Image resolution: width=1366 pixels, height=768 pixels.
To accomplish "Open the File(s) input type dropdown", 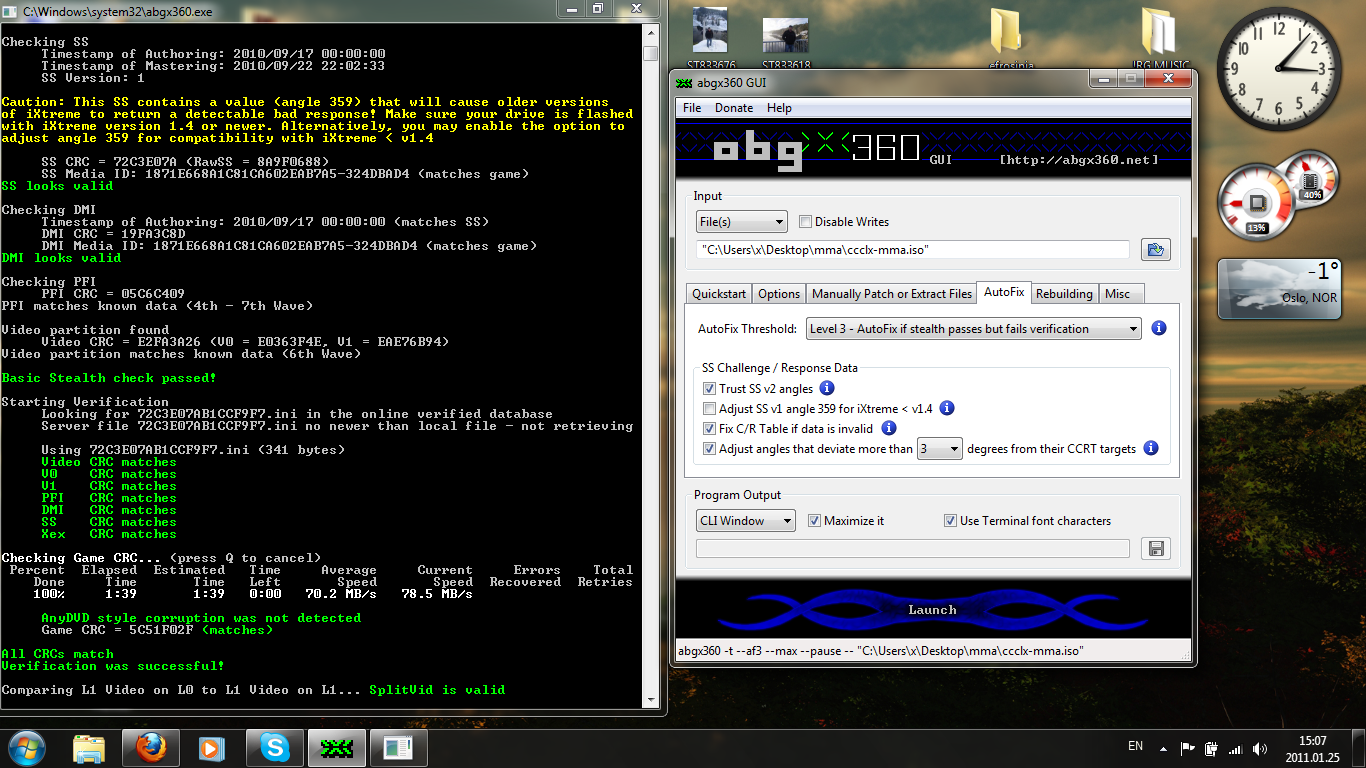I will (741, 222).
